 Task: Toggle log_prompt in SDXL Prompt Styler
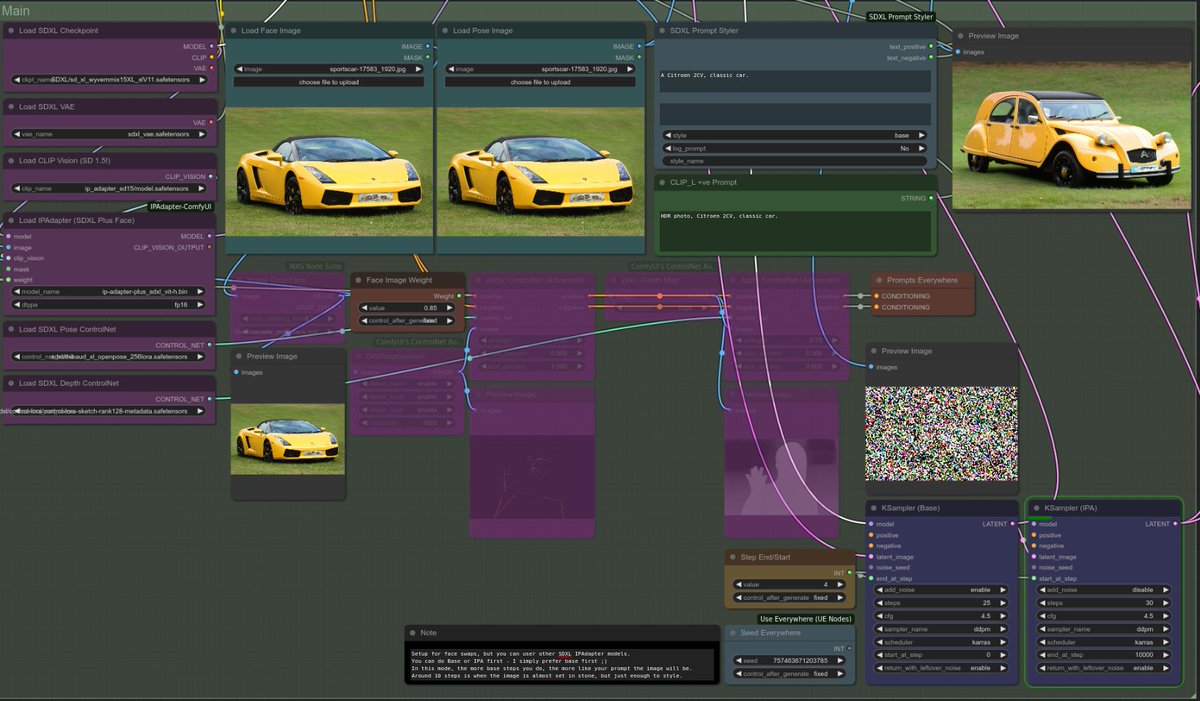tap(794, 148)
